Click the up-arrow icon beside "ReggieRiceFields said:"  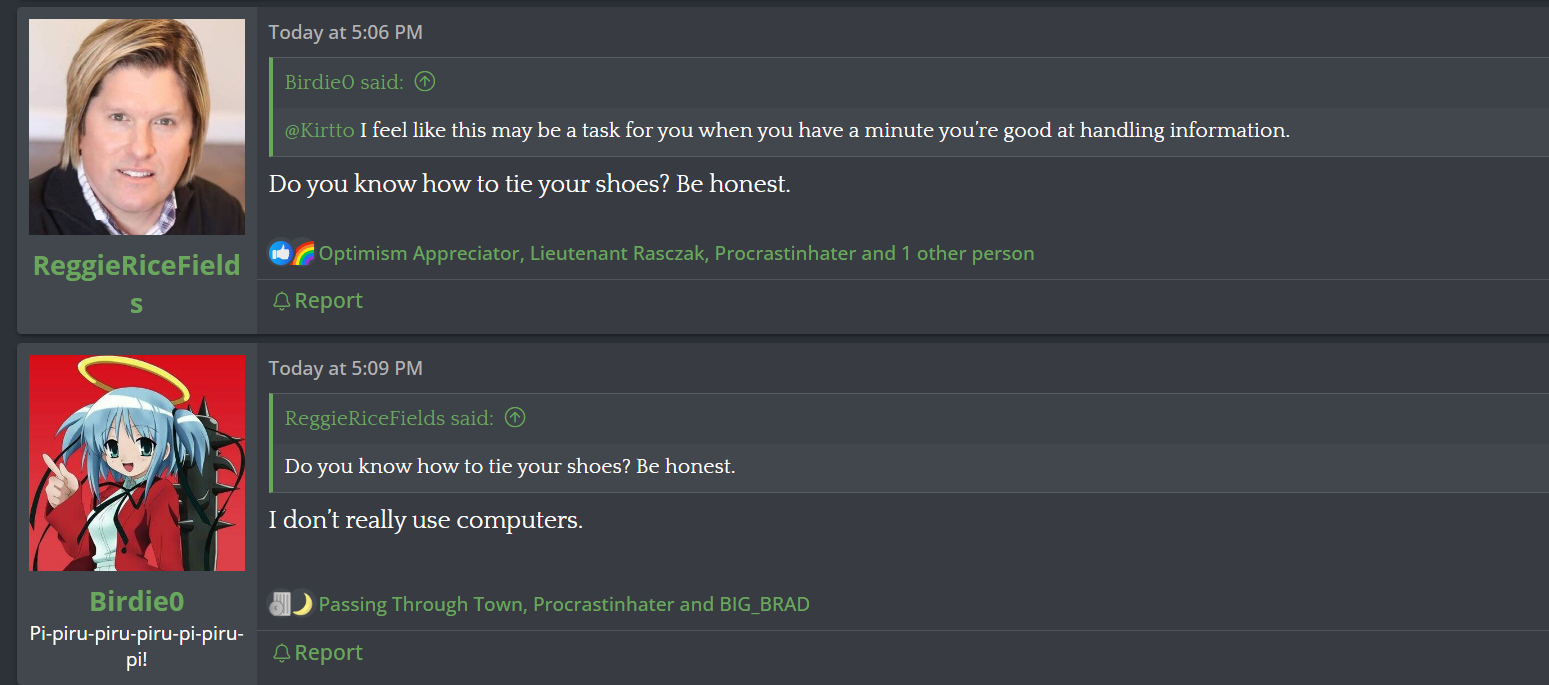[x=515, y=418]
